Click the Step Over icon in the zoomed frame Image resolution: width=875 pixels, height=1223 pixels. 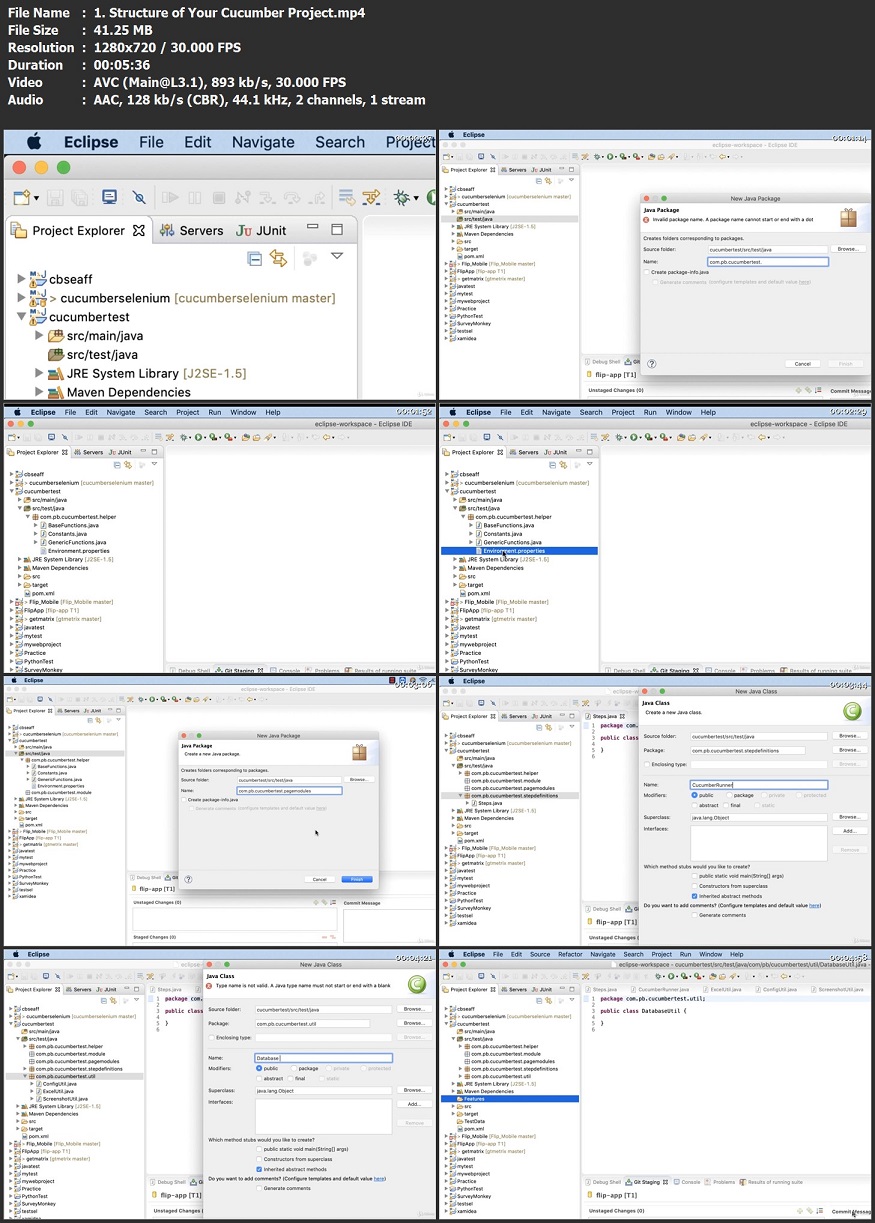[x=292, y=197]
